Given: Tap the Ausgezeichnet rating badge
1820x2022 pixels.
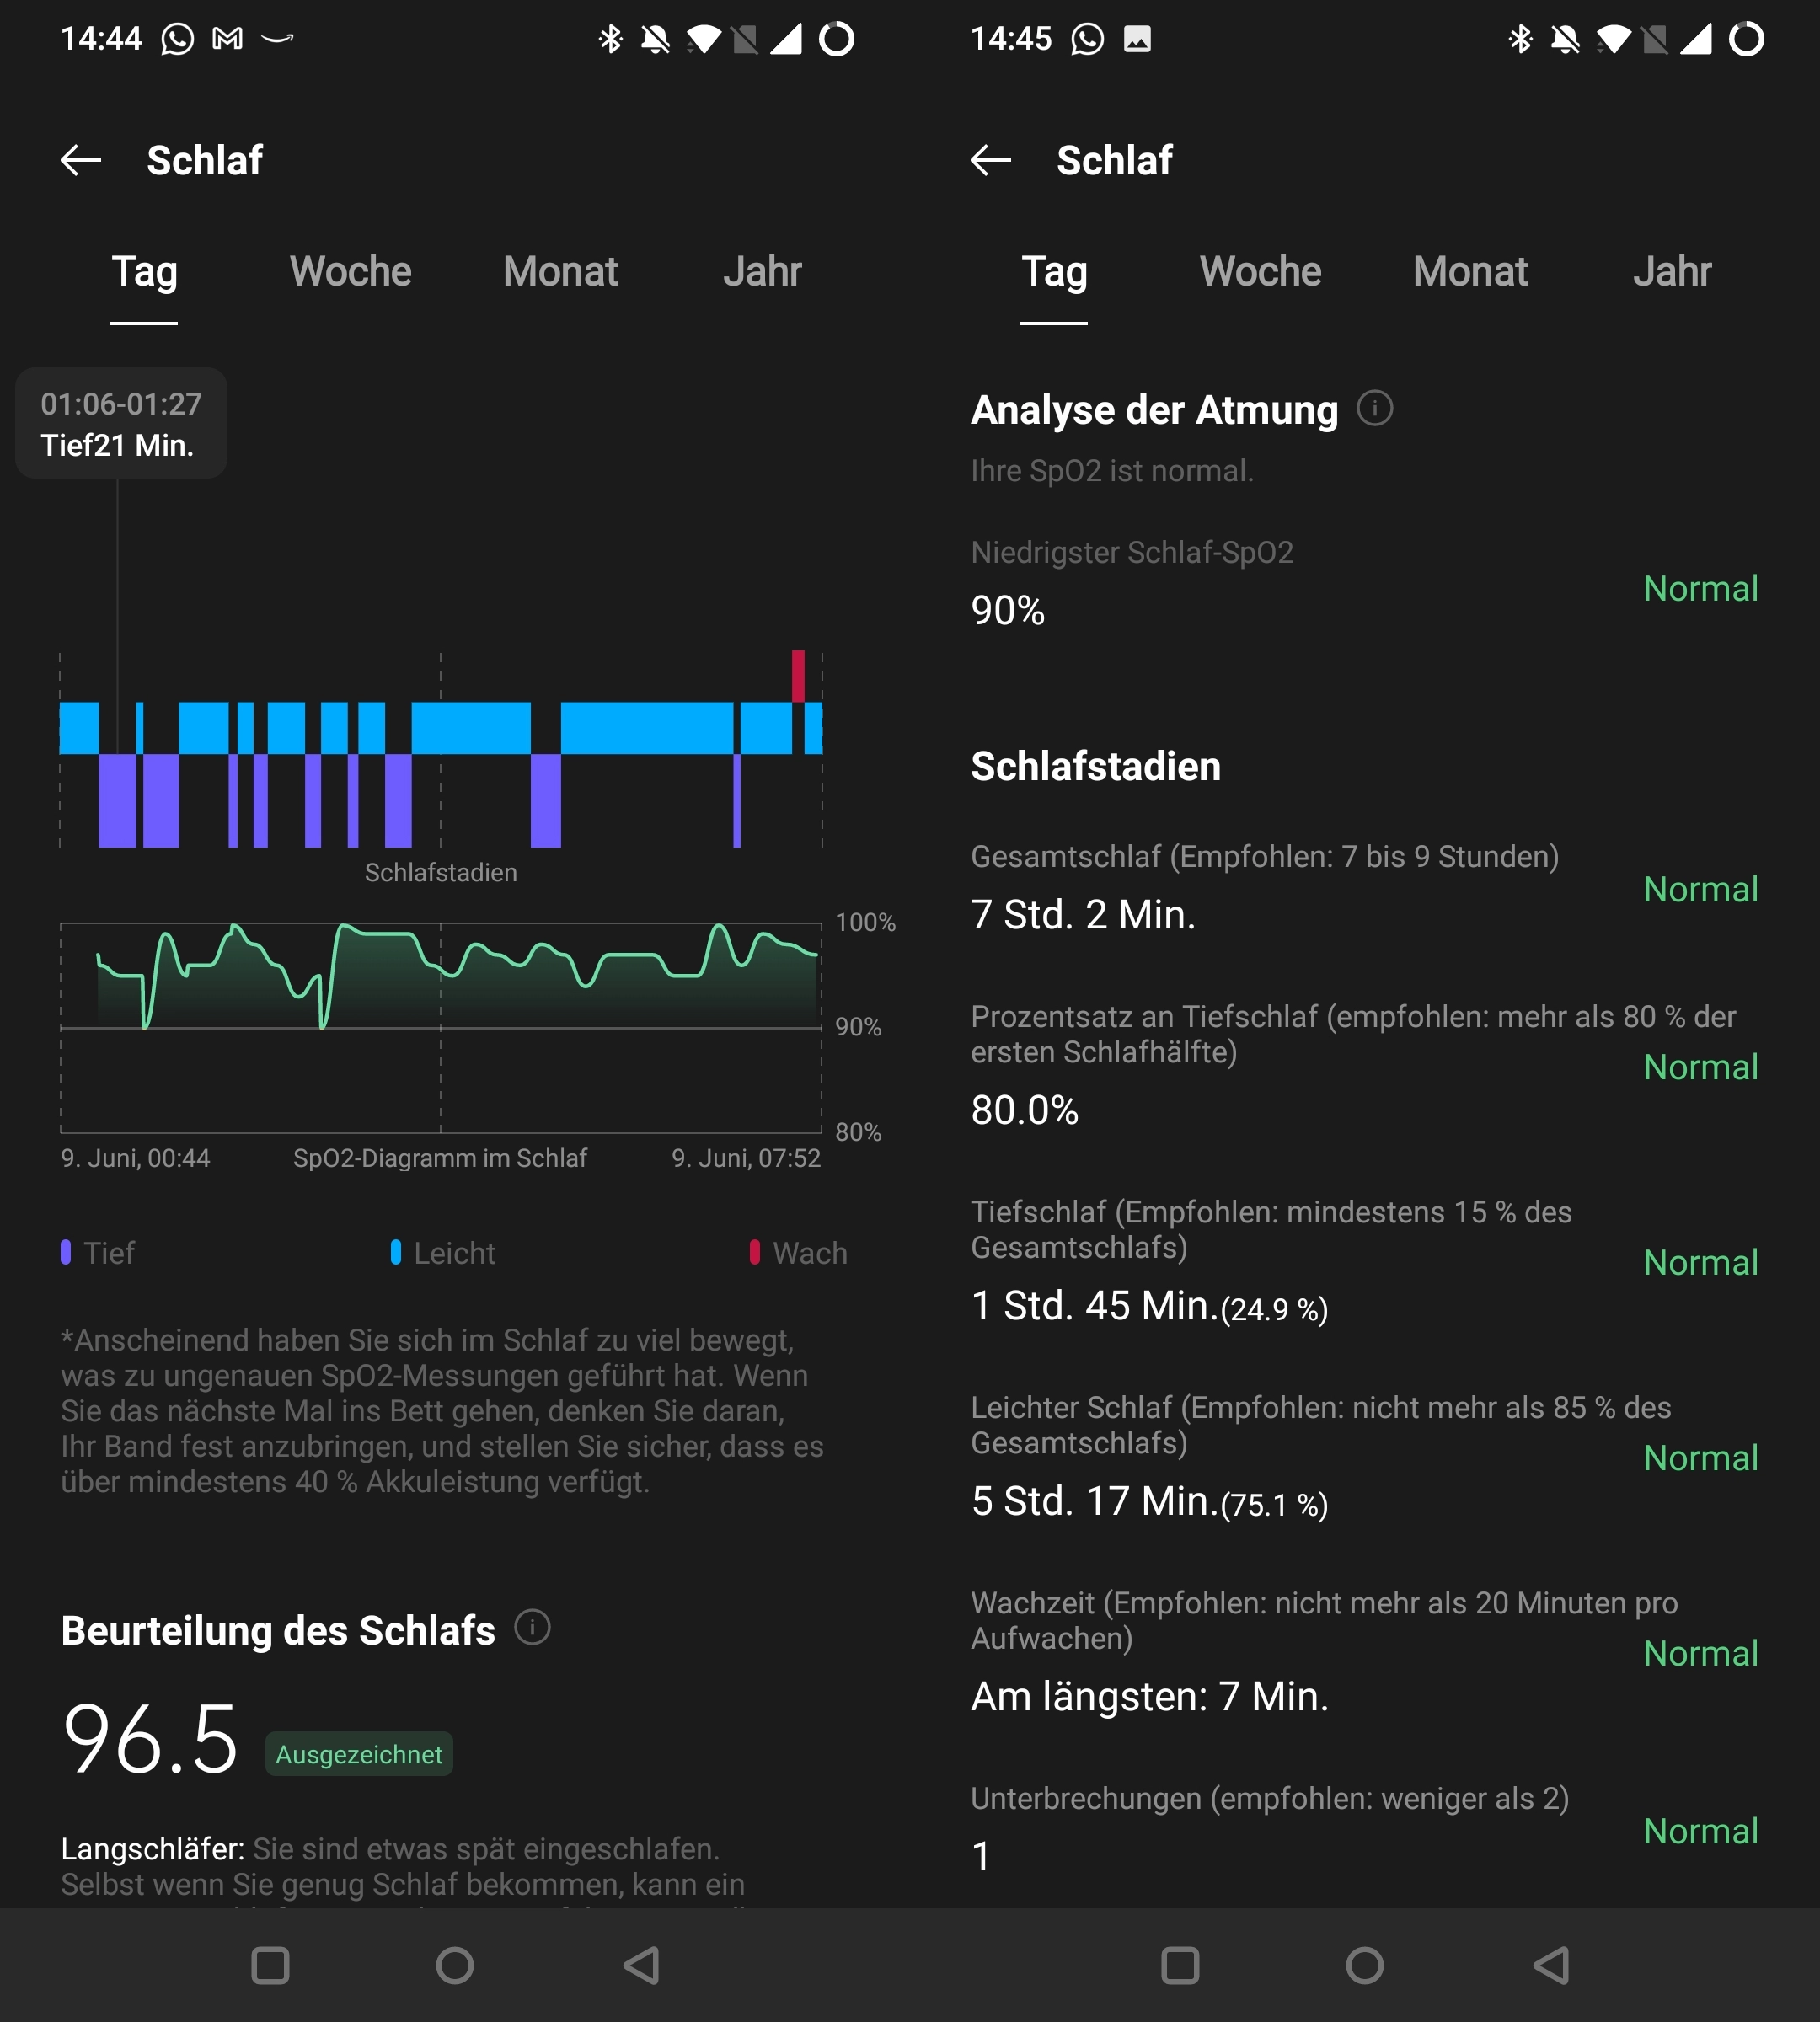Looking at the screenshot, I should [359, 1754].
